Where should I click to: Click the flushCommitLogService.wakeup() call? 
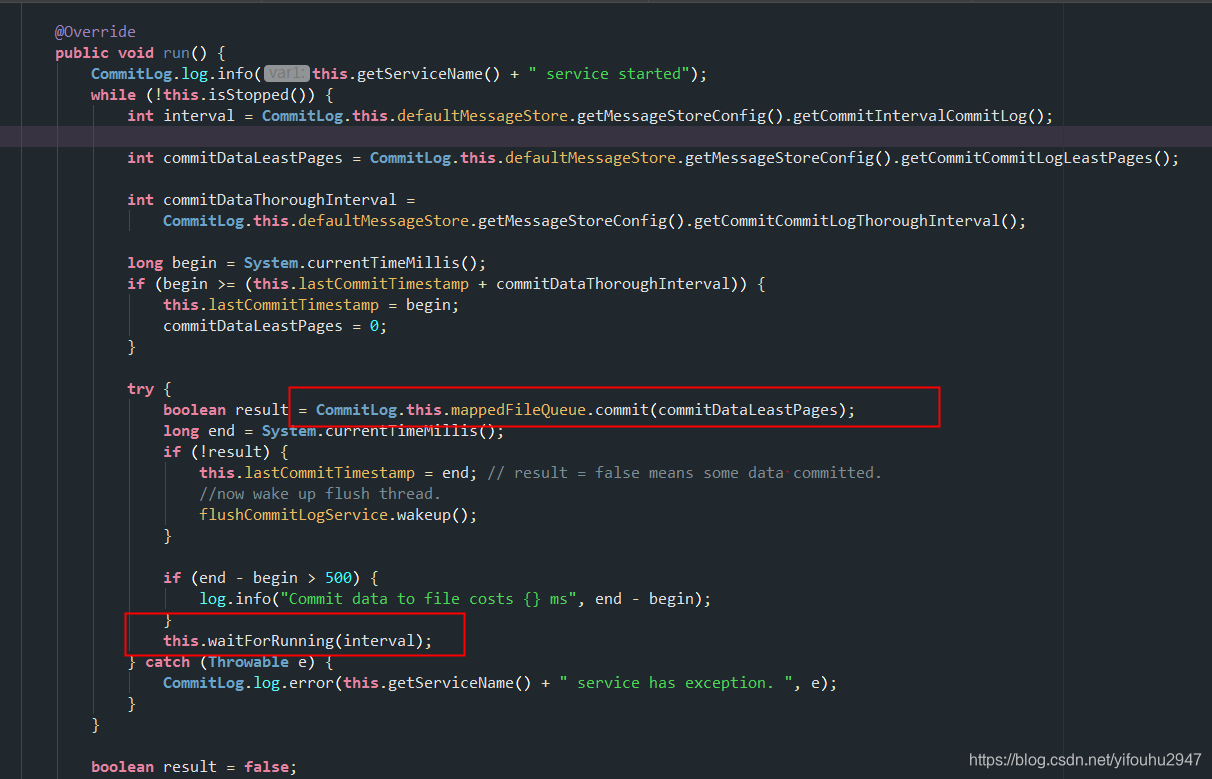pyautogui.click(x=338, y=515)
